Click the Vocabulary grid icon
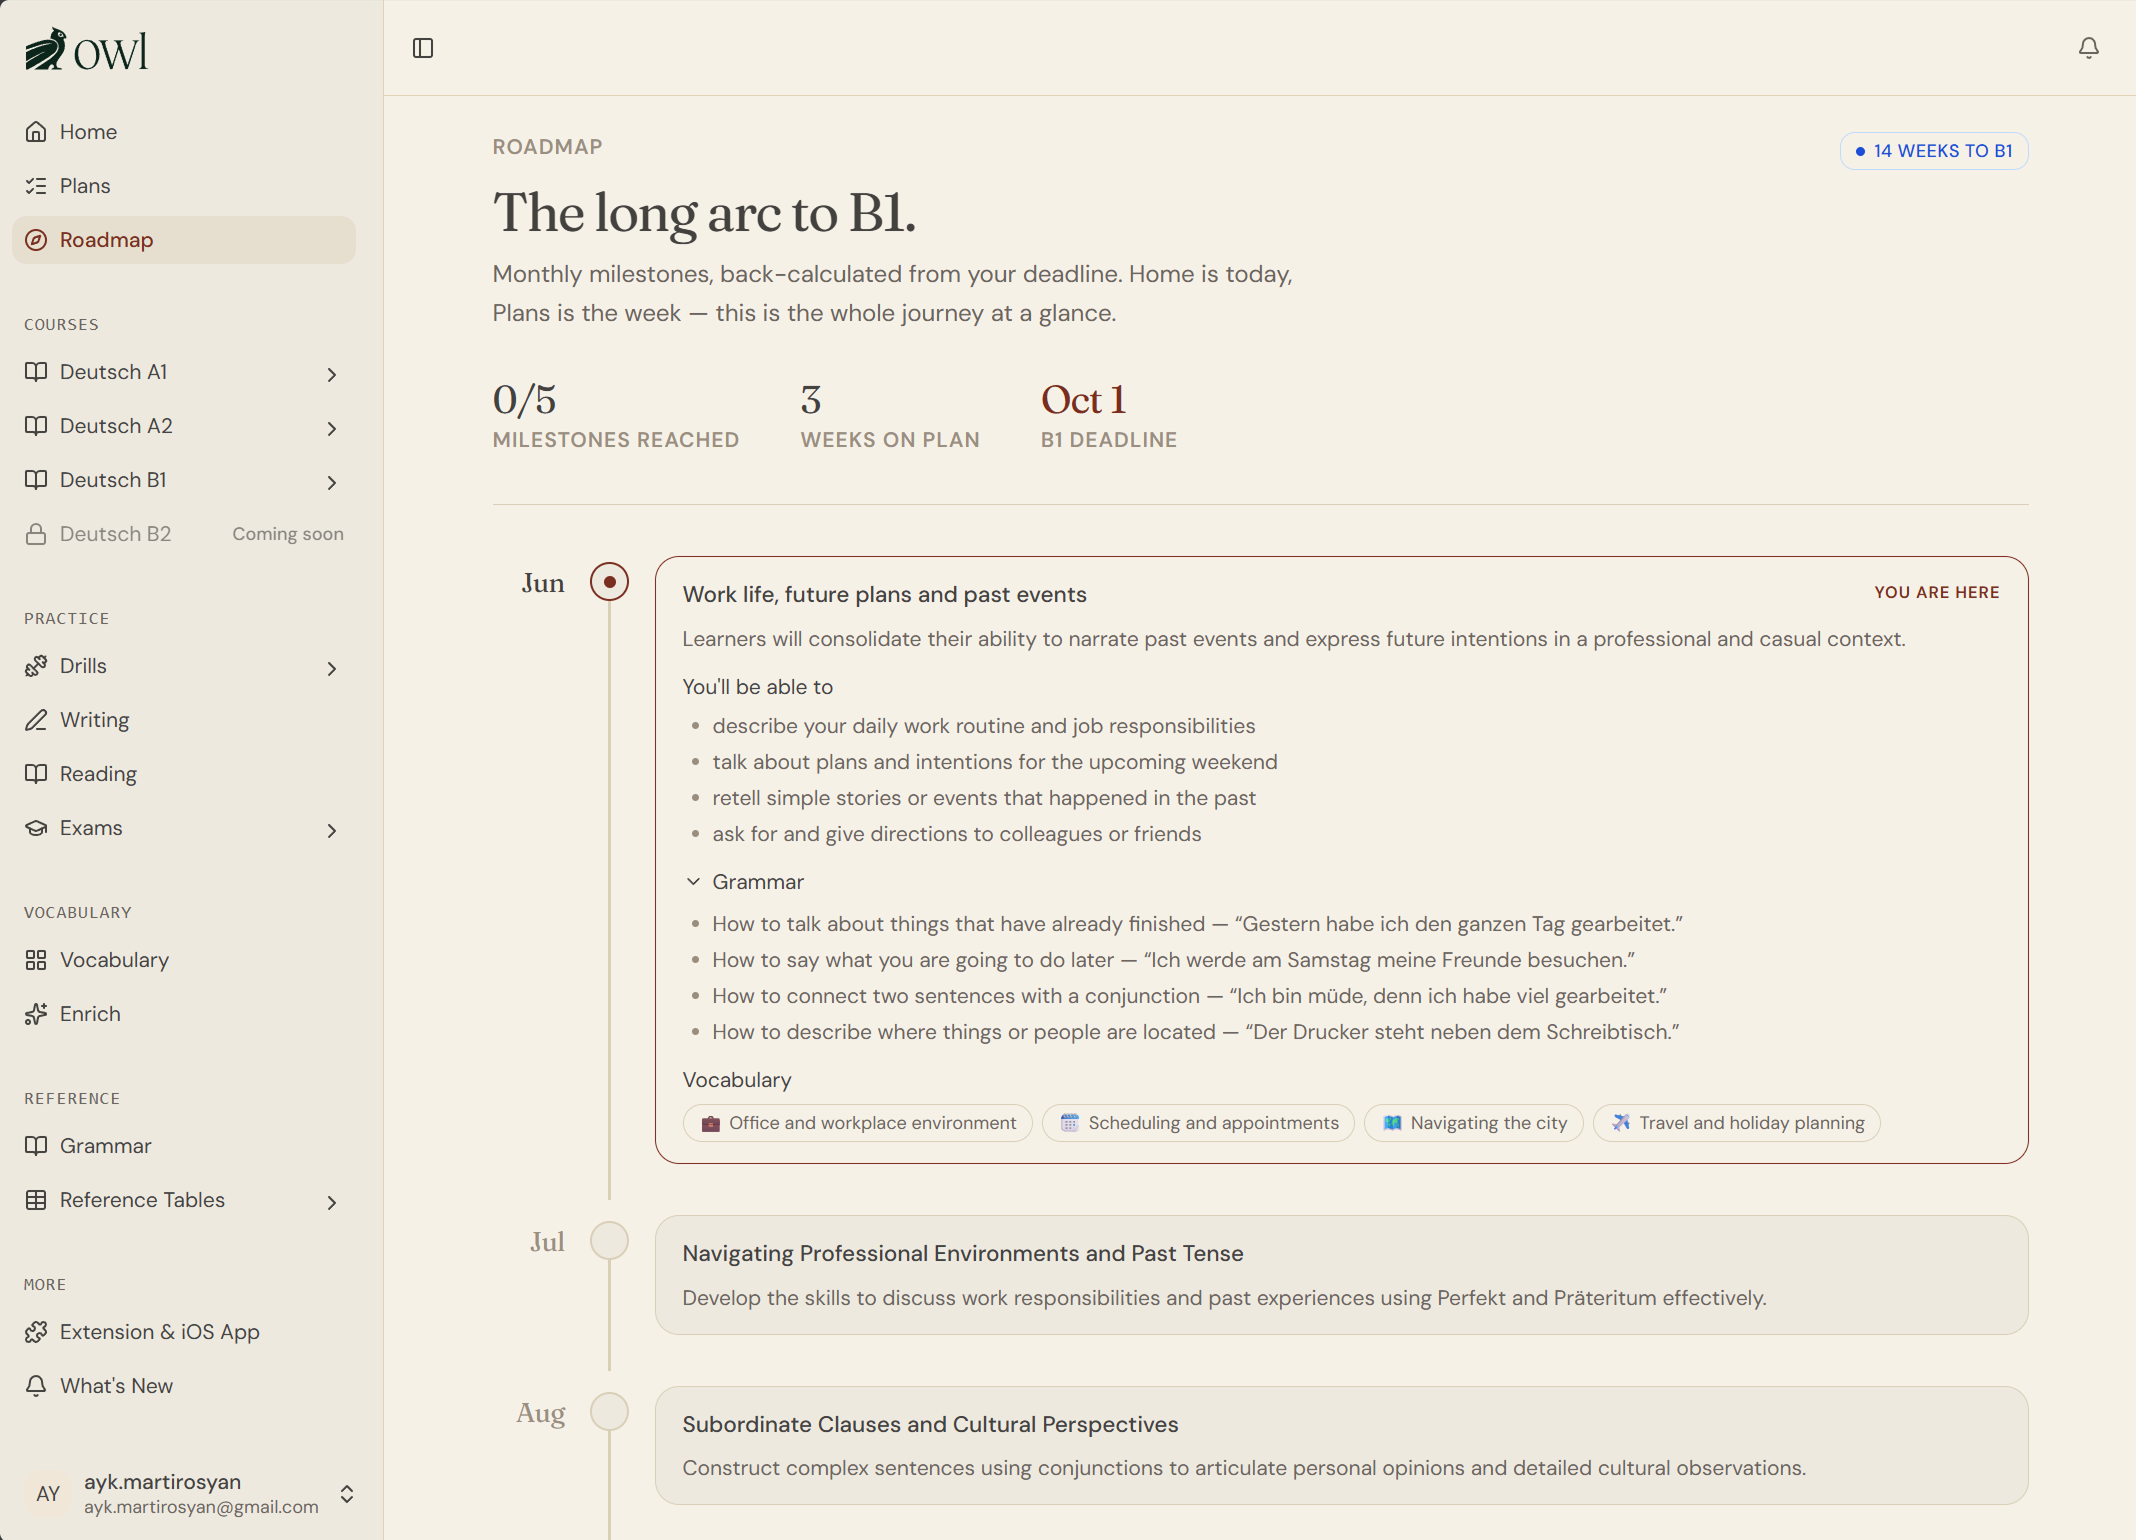 pyautogui.click(x=36, y=960)
